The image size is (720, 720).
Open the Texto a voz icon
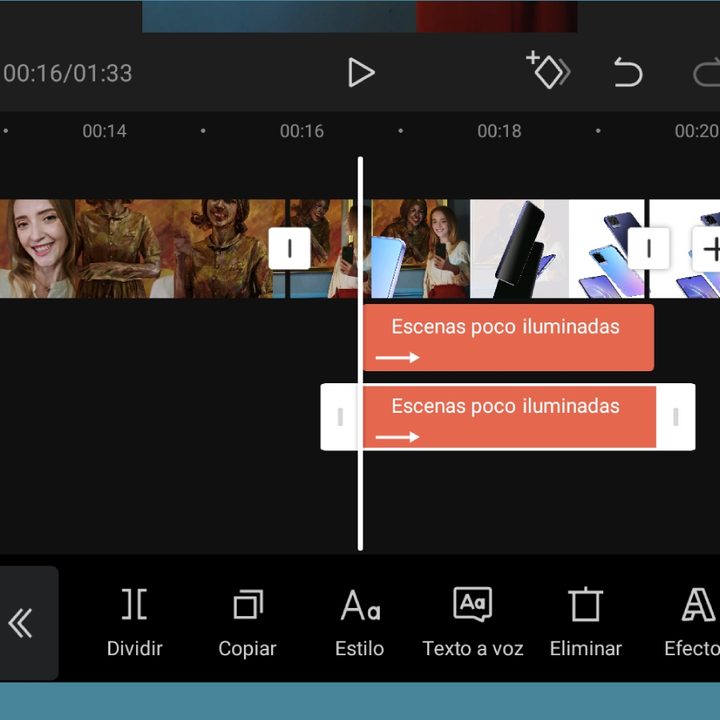tap(472, 604)
